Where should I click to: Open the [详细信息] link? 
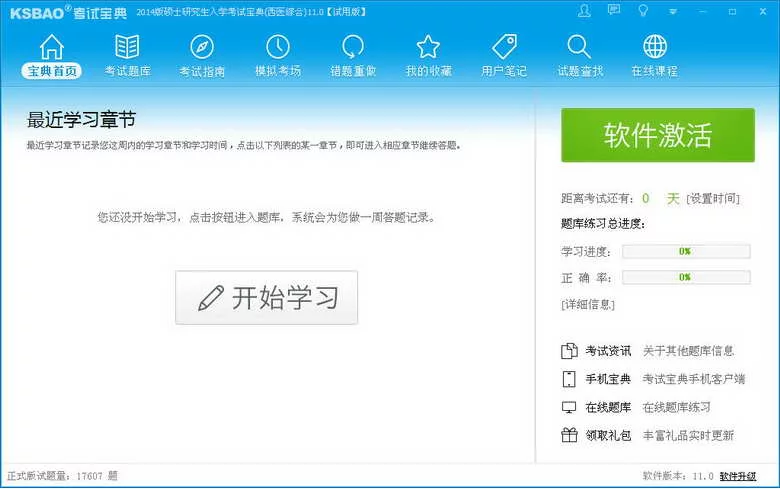click(588, 304)
